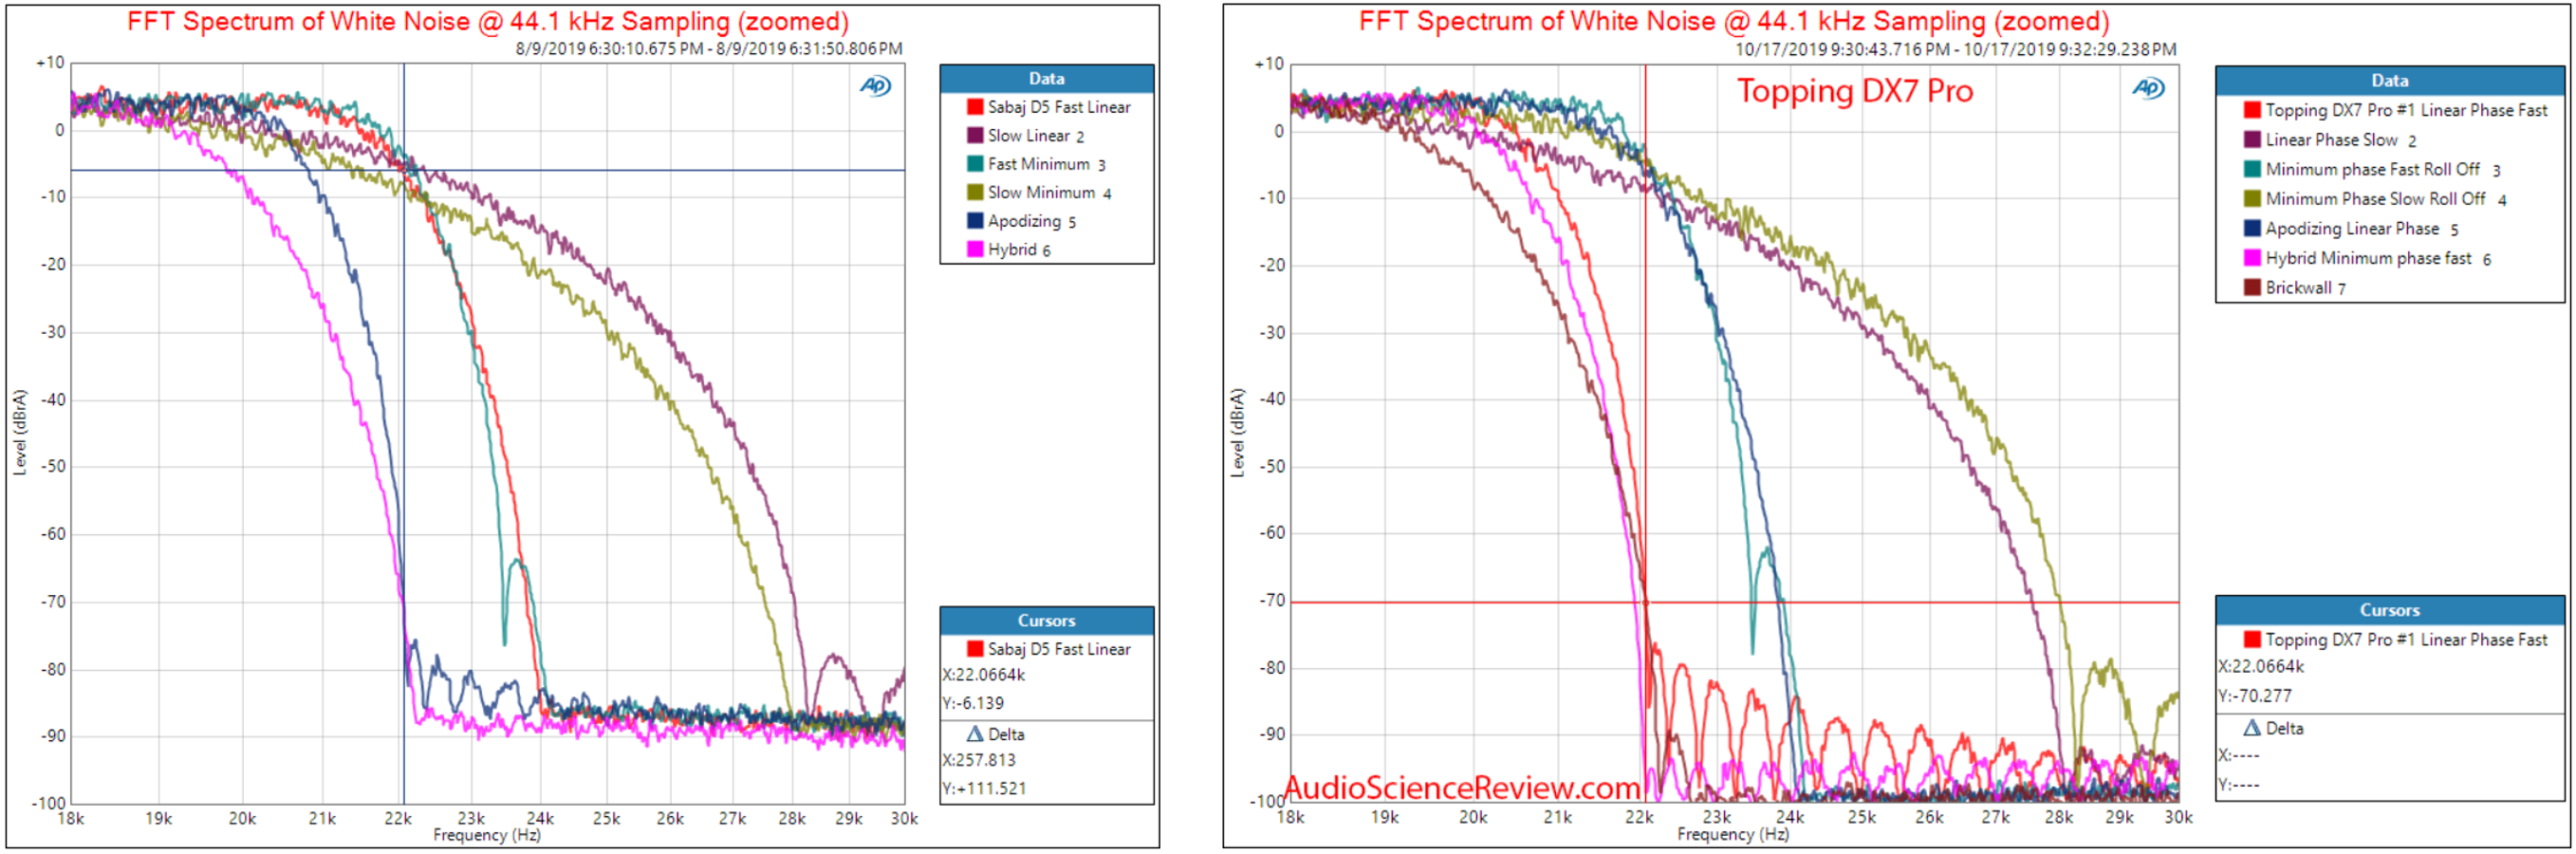Click 'Apodizing Linear Phase 5' legend label
Viewport: 2576px width, 854px height.
tap(2361, 228)
